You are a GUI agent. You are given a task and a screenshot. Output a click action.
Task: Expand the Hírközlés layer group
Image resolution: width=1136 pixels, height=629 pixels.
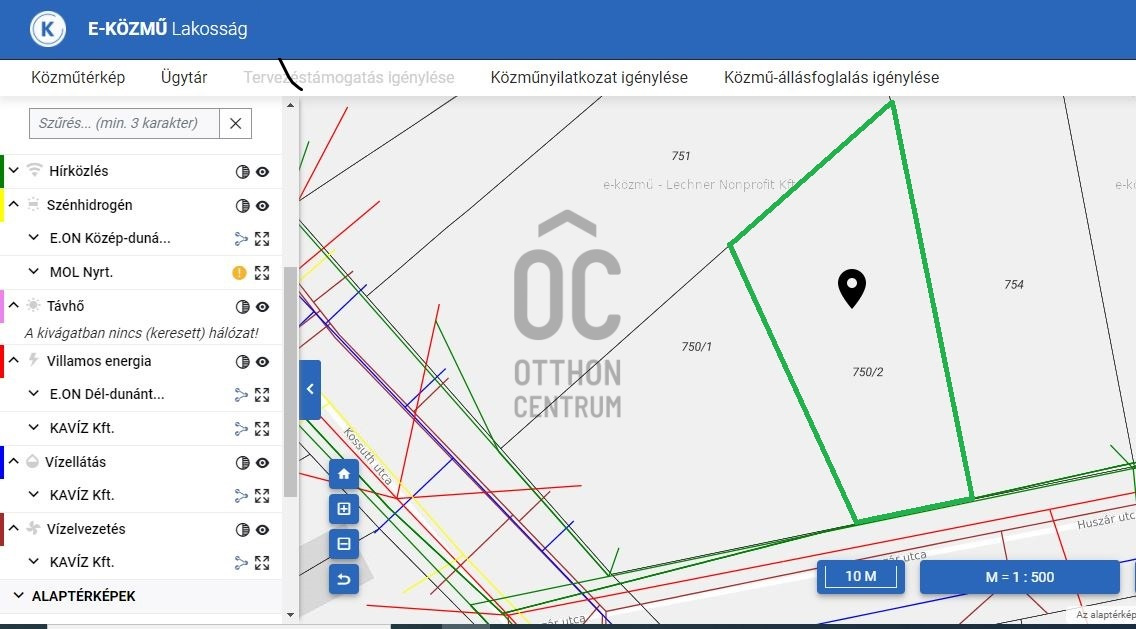click(x=15, y=171)
